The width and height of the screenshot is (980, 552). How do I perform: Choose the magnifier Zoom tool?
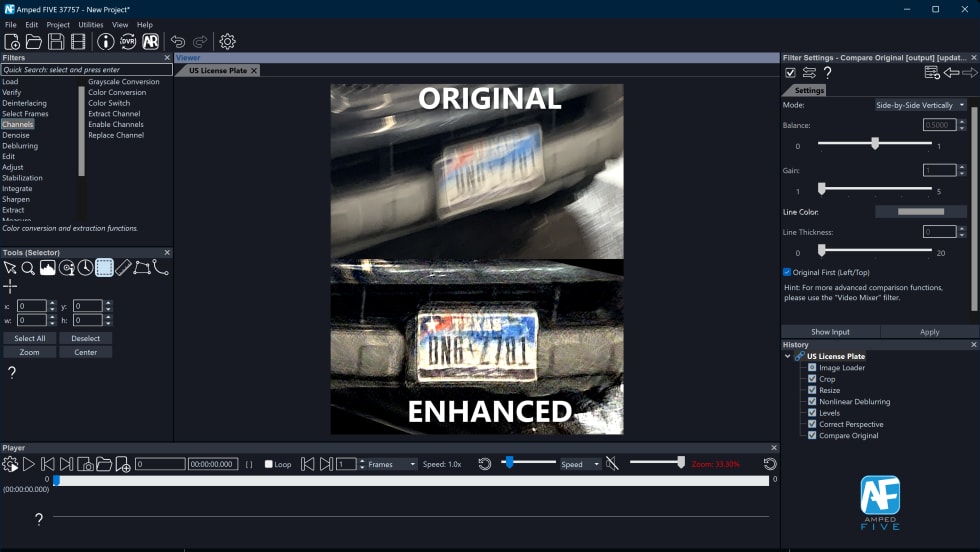[28, 268]
